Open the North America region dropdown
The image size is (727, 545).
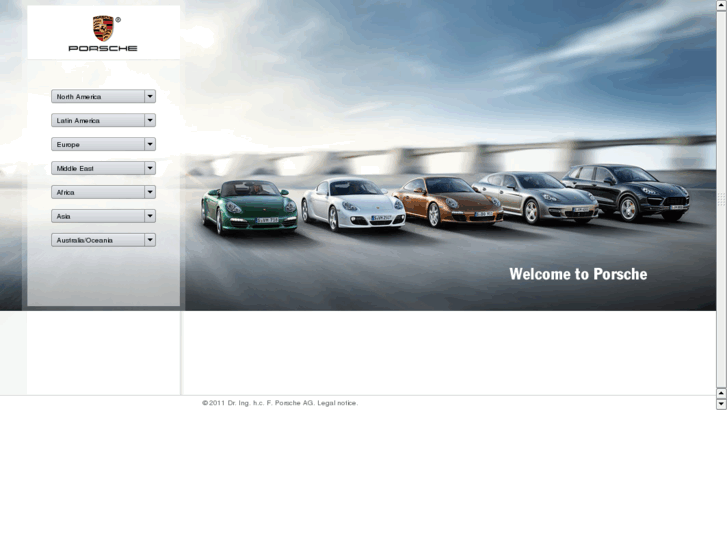103,96
